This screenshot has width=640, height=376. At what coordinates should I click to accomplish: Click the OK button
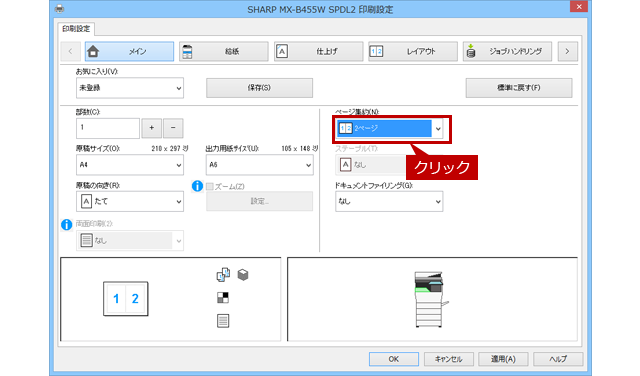tap(394, 359)
